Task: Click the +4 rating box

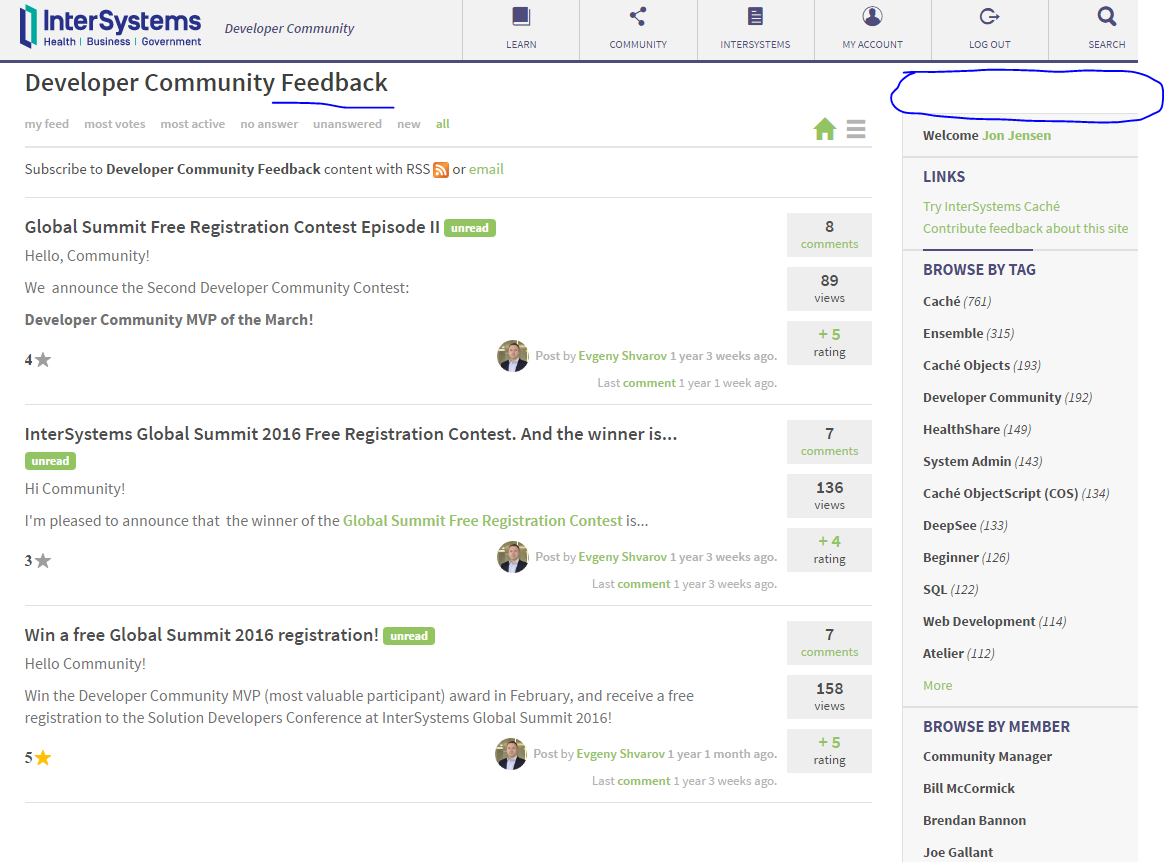Action: pos(829,550)
